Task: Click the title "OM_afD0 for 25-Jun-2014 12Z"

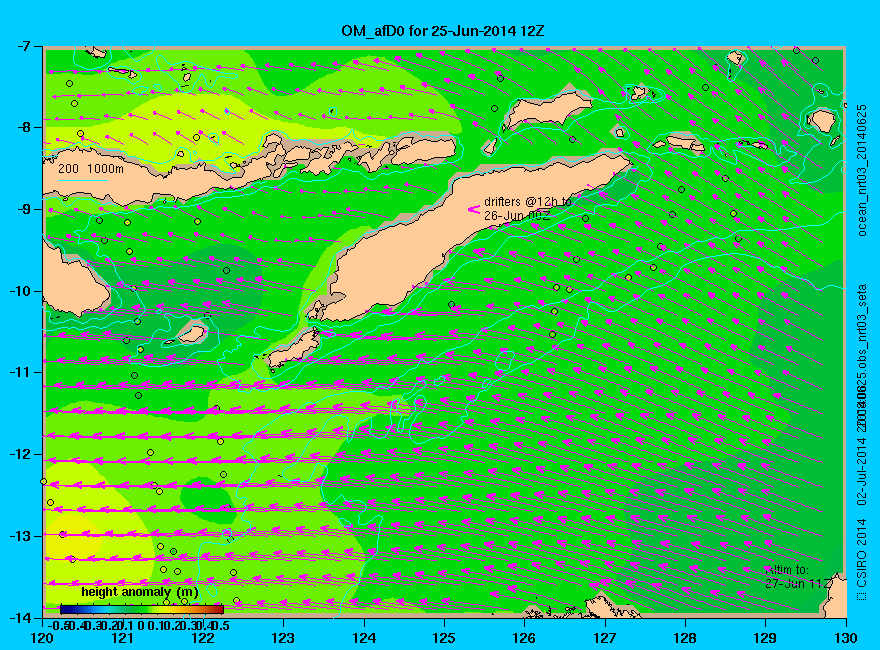Action: coord(443,31)
